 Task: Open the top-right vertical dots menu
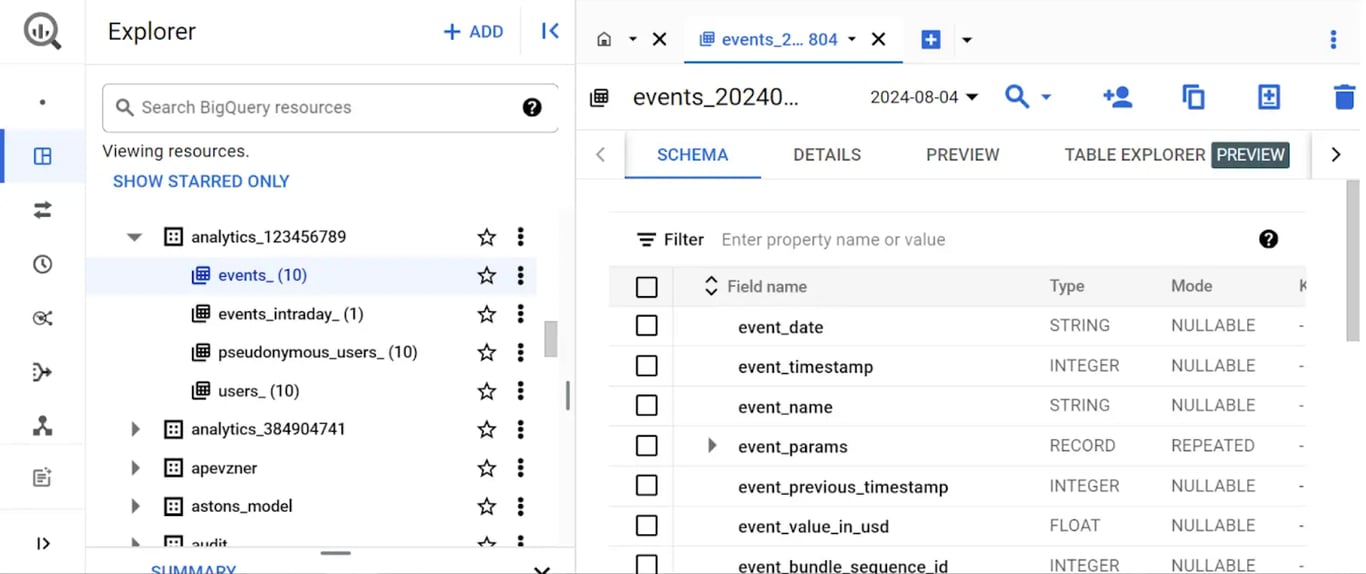[1333, 39]
